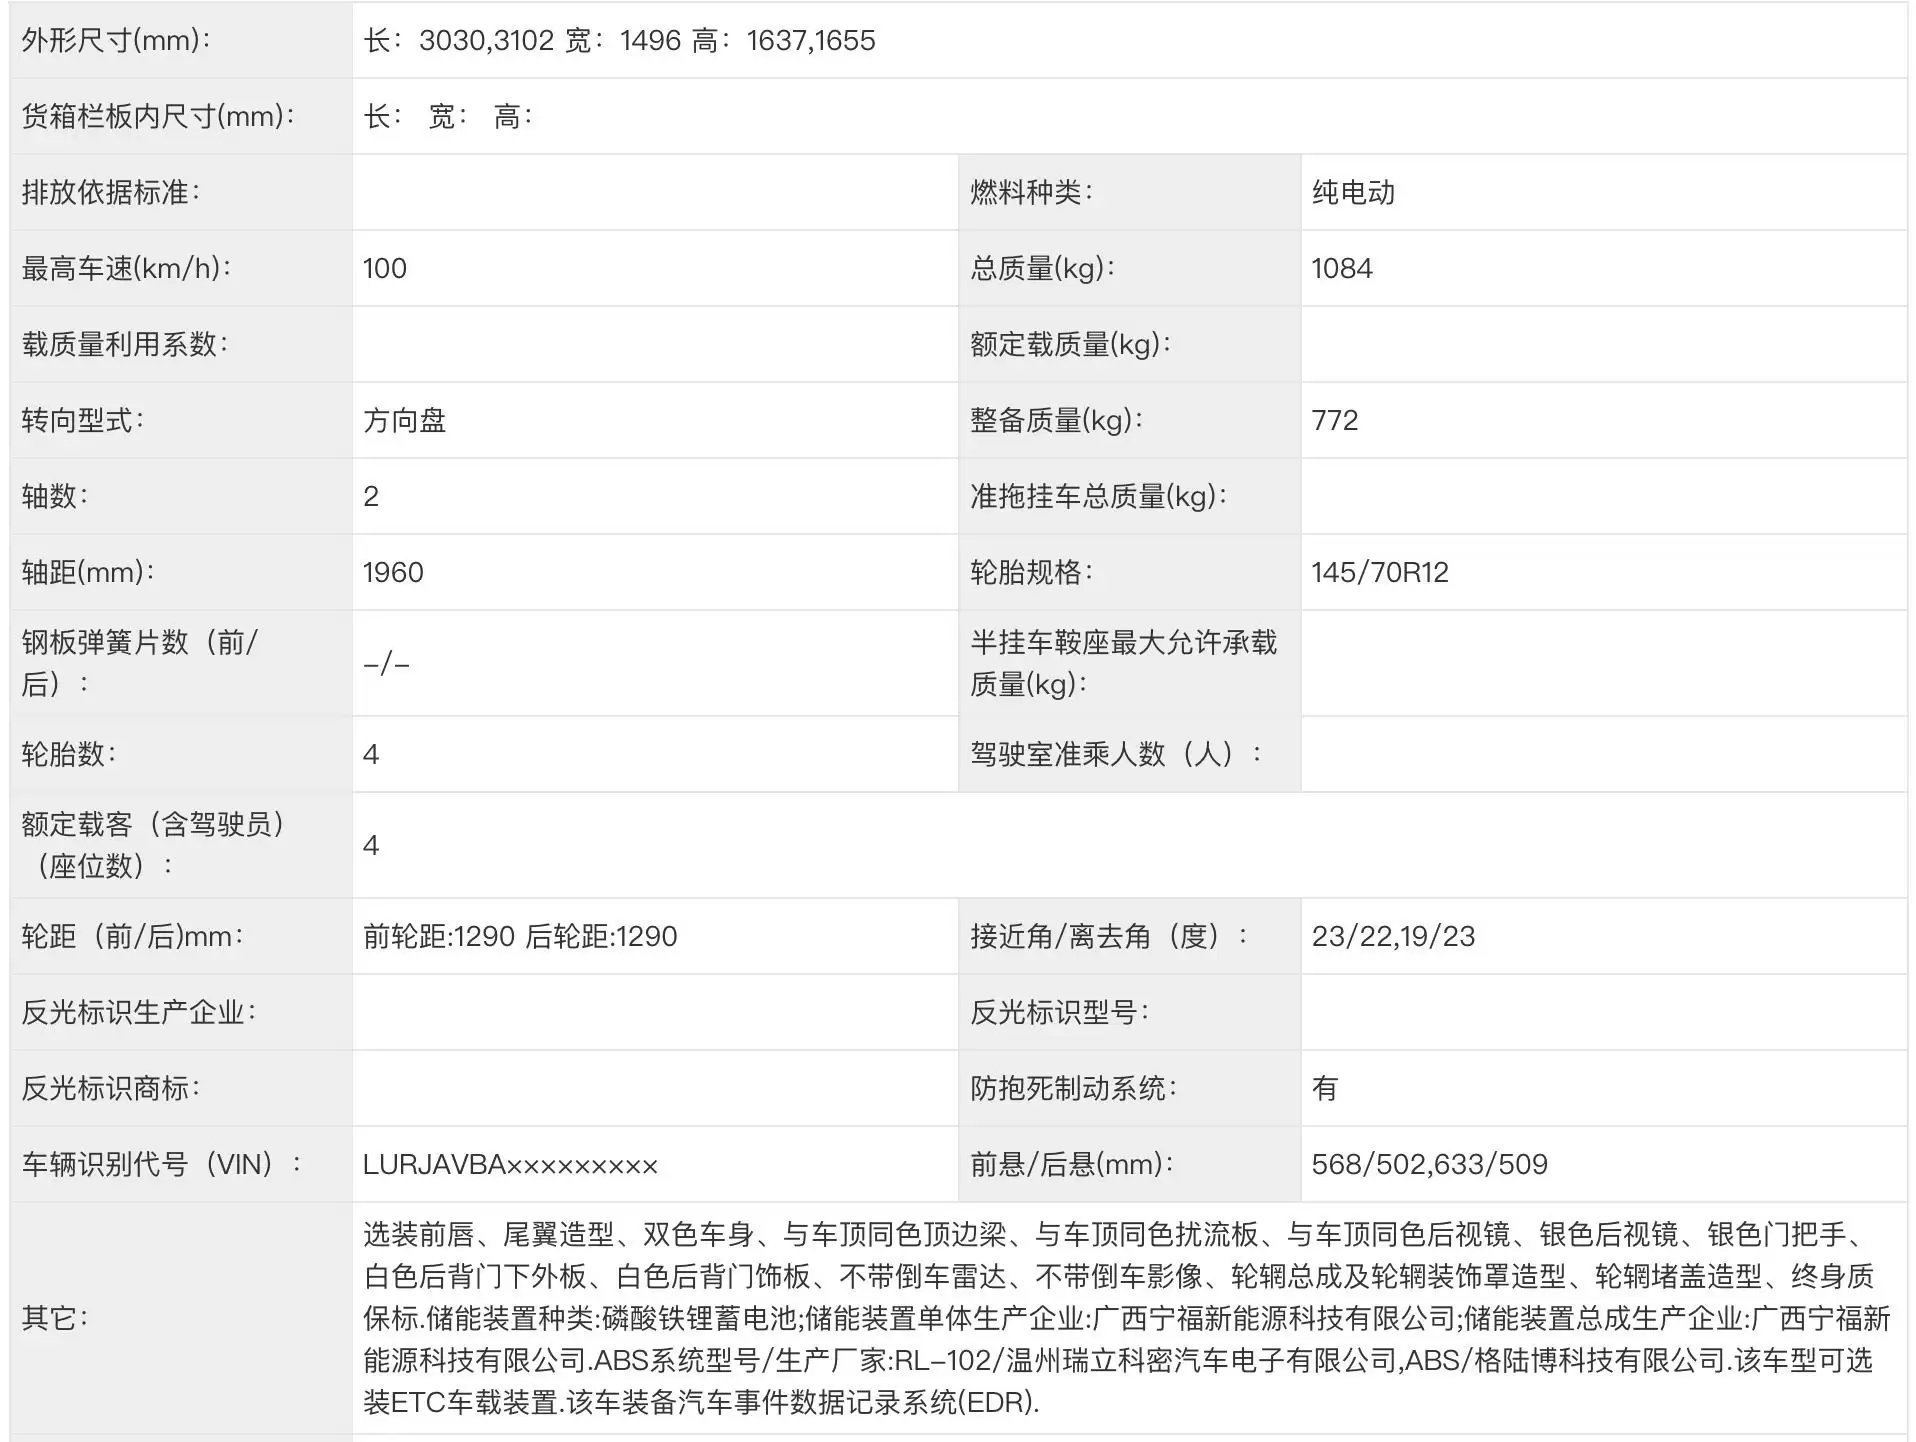Click the wheelbase value 1960

[391, 572]
